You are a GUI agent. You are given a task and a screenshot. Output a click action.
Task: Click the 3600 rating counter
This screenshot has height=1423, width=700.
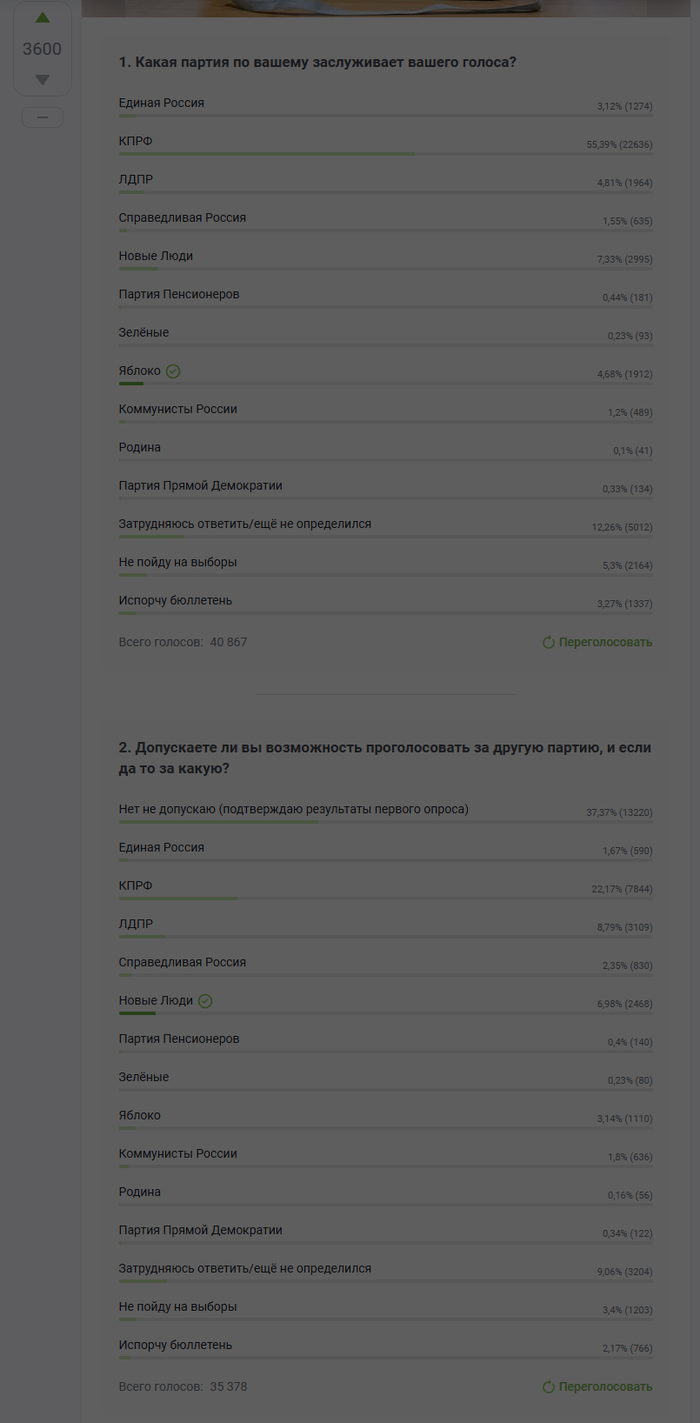[x=42, y=49]
